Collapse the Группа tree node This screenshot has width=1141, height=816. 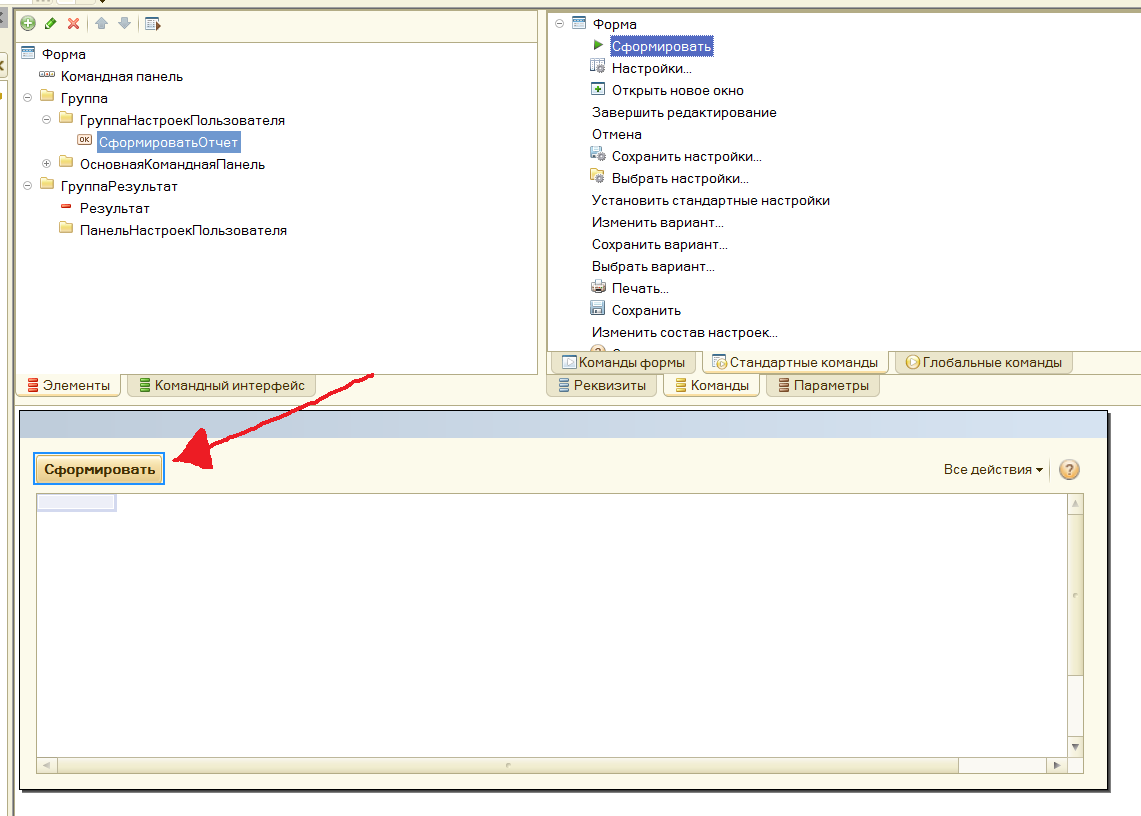27,98
